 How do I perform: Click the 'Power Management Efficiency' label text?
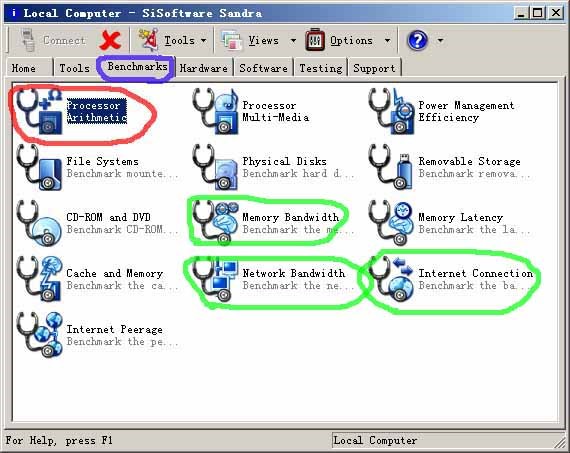[466, 111]
